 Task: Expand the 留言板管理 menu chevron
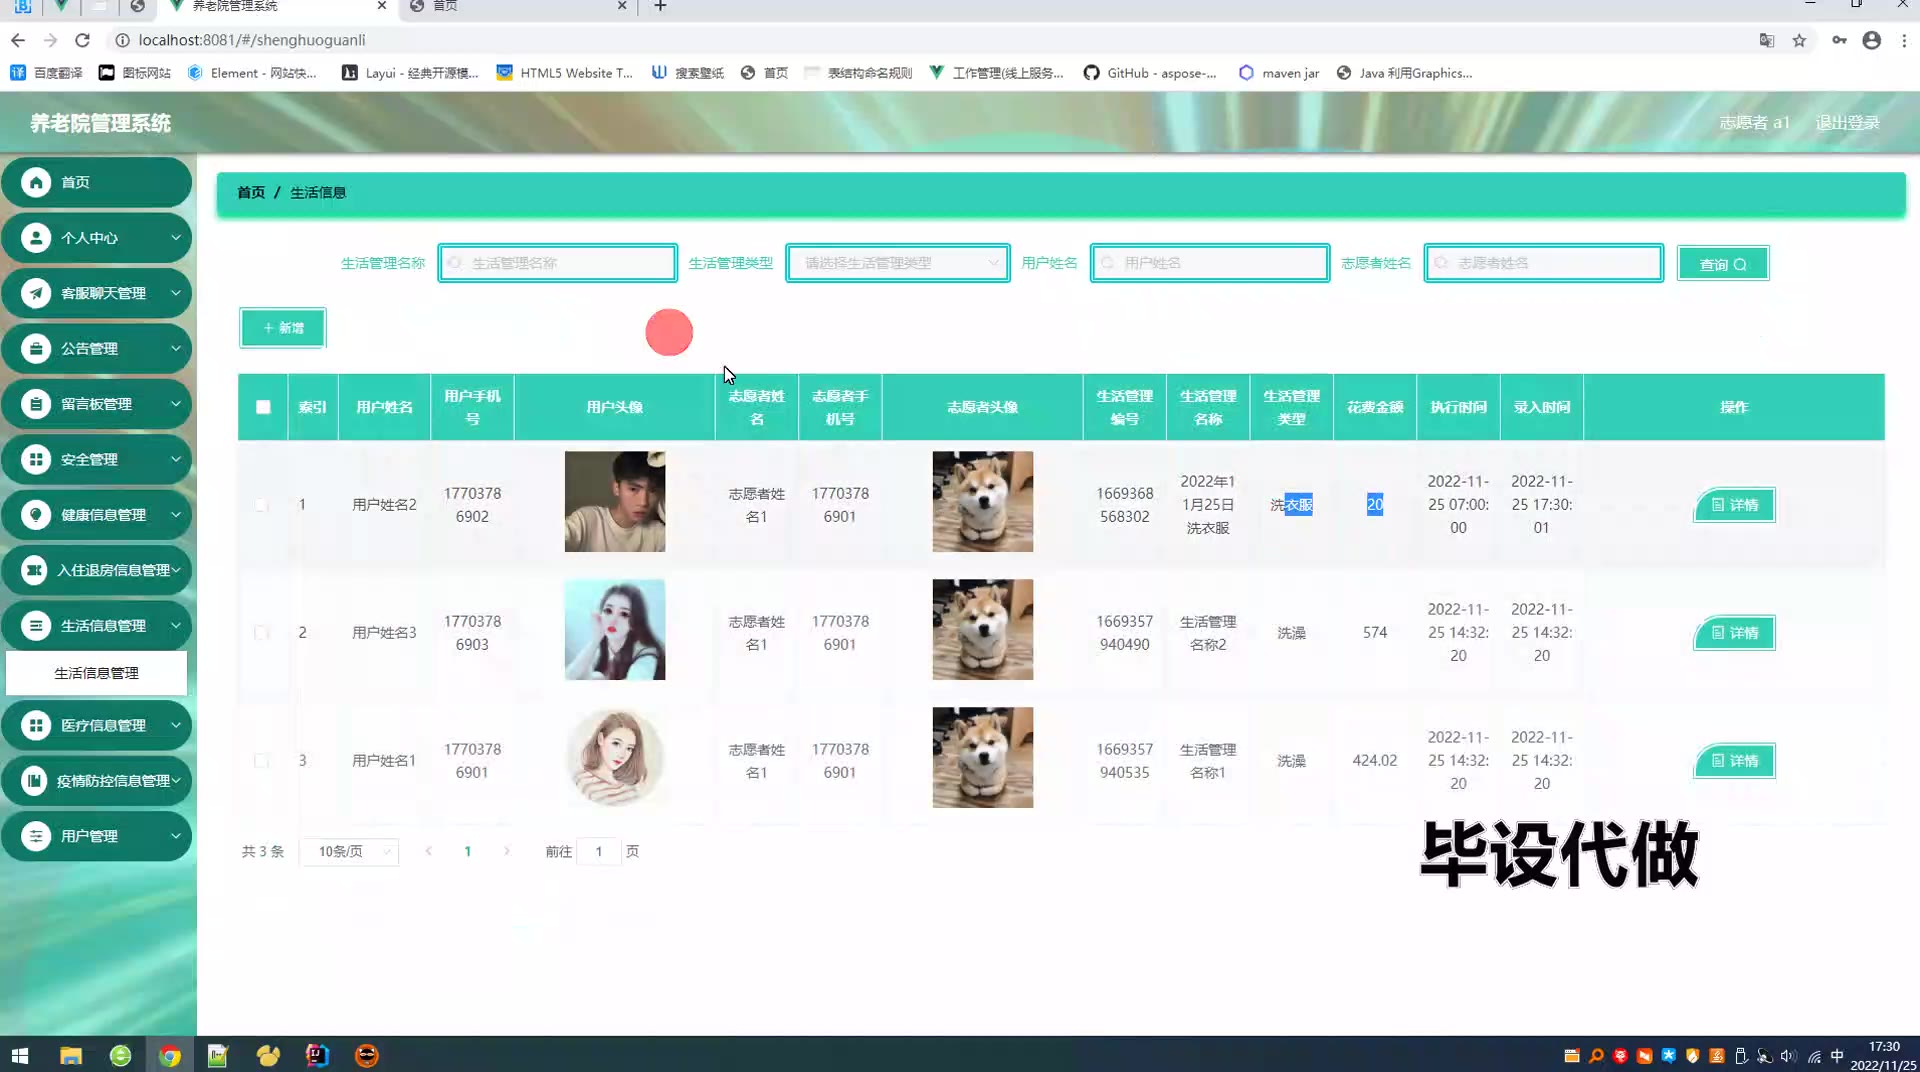[x=175, y=404]
